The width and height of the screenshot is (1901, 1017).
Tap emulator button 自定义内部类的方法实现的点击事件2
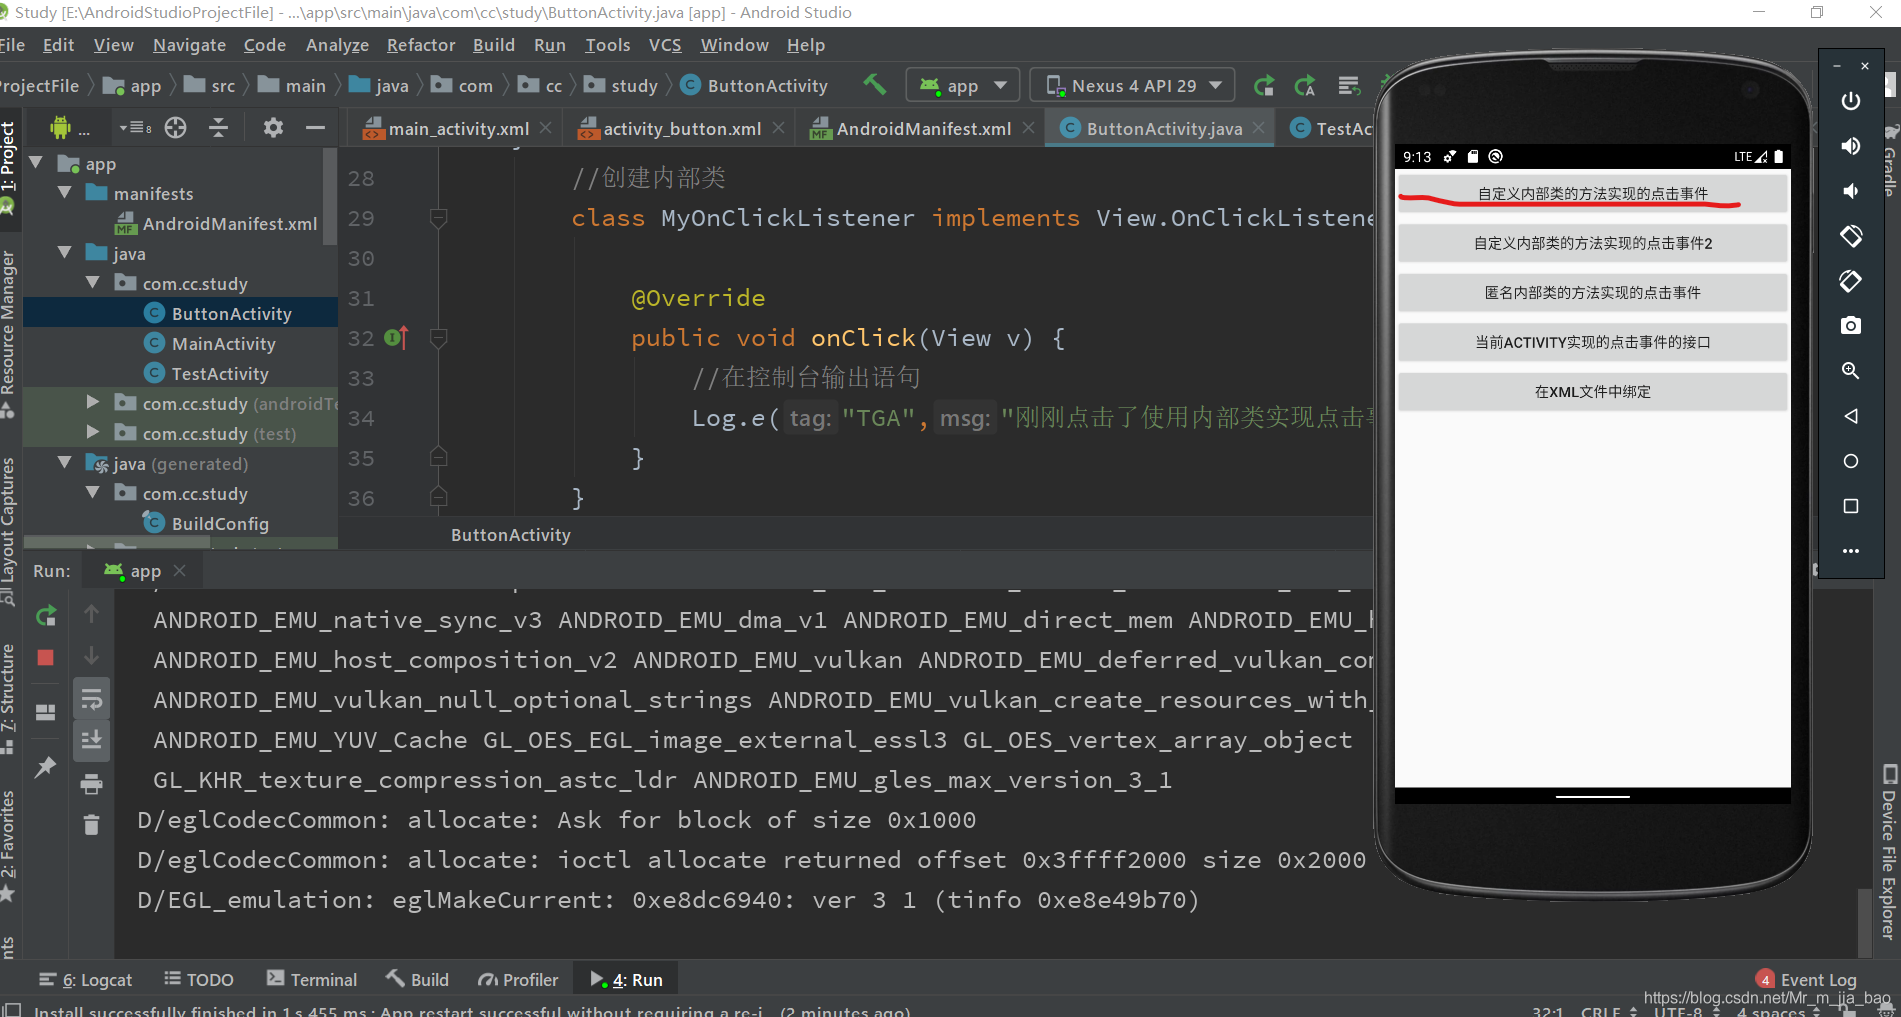pyautogui.click(x=1592, y=243)
